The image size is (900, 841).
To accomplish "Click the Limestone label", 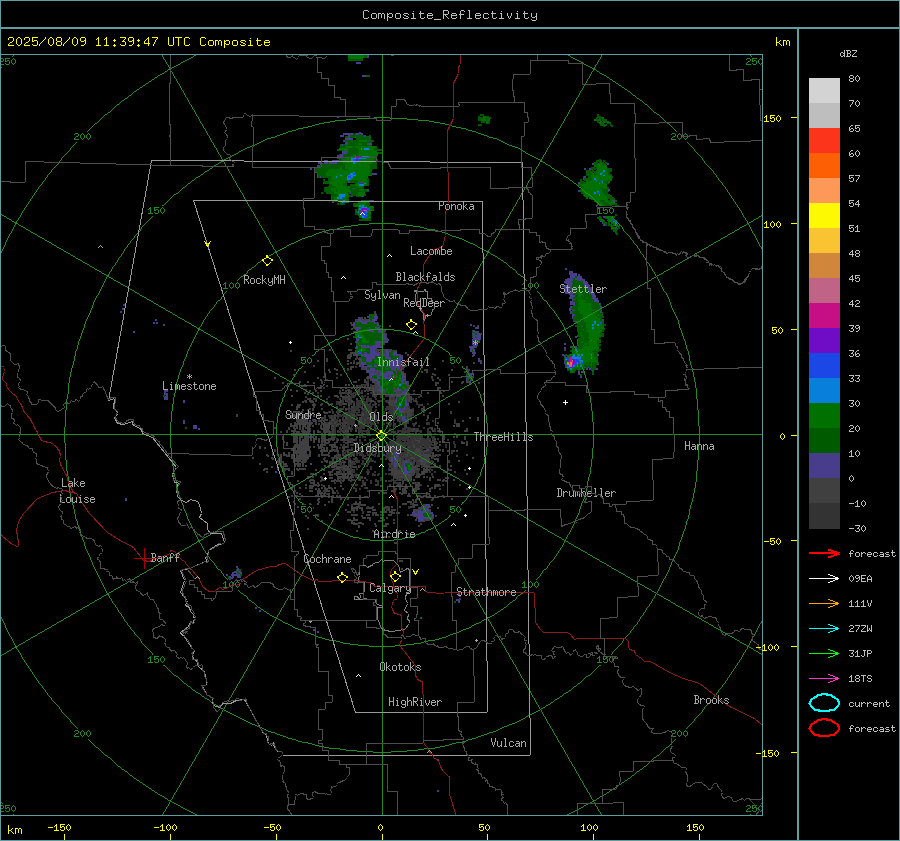I will 189,386.
